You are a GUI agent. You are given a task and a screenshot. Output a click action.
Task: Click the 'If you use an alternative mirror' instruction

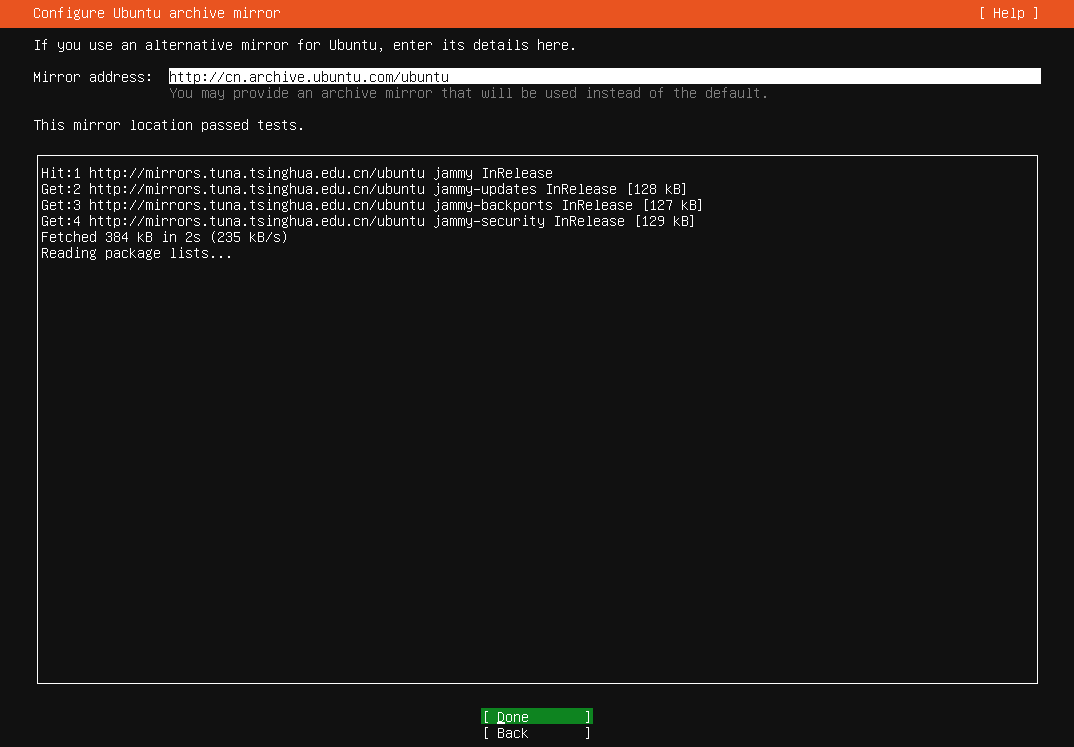pyautogui.click(x=305, y=45)
